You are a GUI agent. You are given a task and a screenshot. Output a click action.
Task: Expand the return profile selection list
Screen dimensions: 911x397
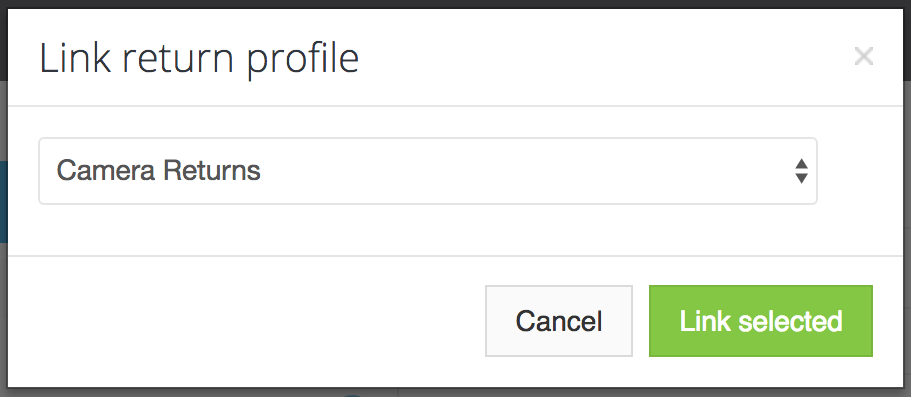click(428, 171)
